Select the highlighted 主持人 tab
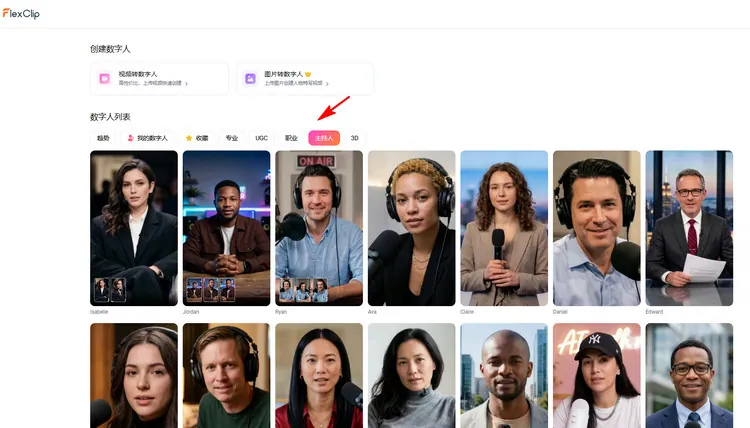Image resolution: width=750 pixels, height=428 pixels. [324, 138]
